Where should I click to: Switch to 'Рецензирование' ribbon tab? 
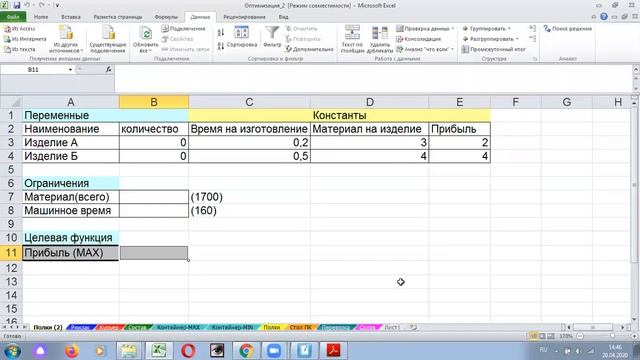click(x=244, y=17)
